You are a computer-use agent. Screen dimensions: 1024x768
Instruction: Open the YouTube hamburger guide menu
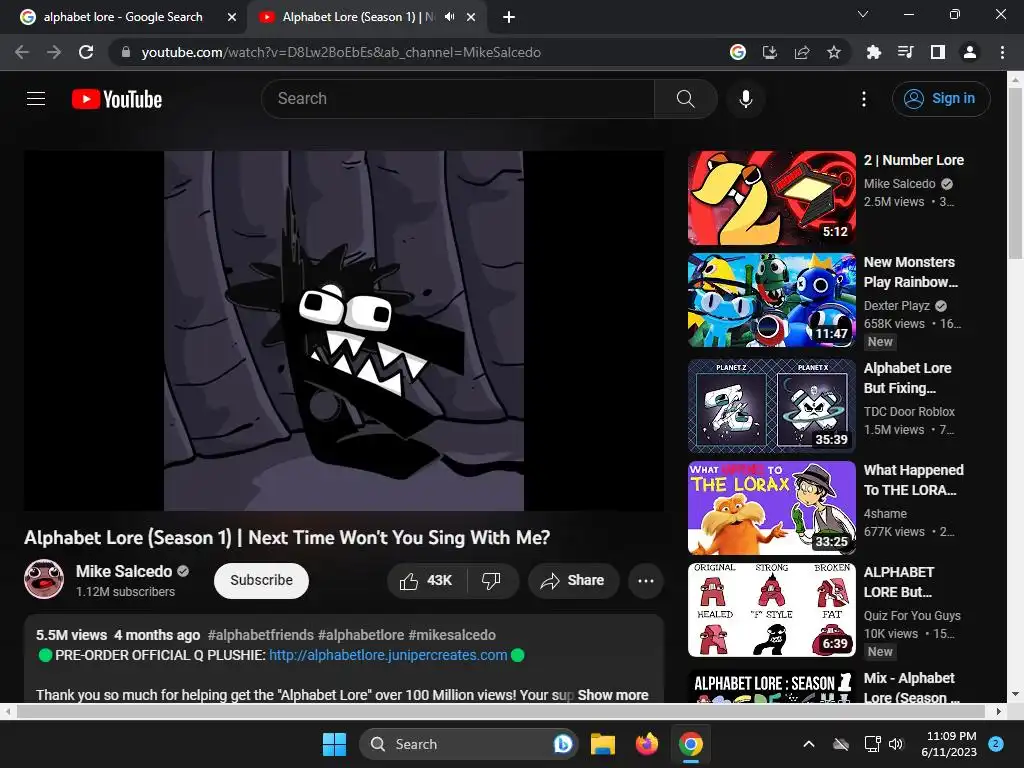[36, 99]
